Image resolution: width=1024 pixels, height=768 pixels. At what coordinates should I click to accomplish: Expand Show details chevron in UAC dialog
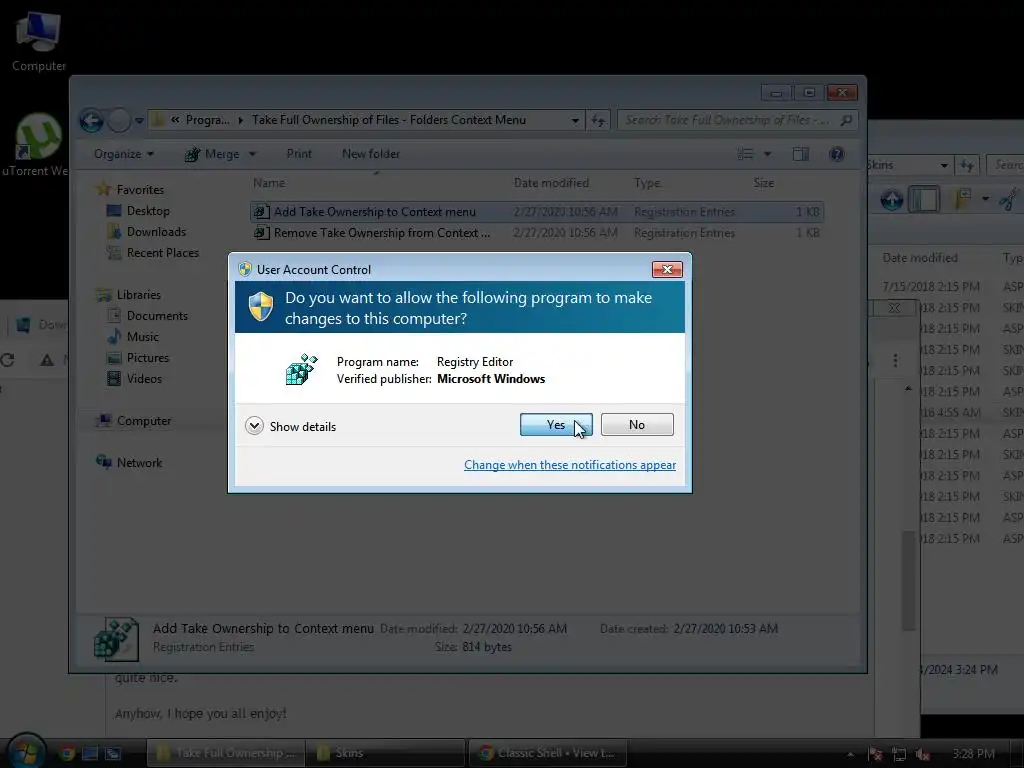[x=254, y=426]
